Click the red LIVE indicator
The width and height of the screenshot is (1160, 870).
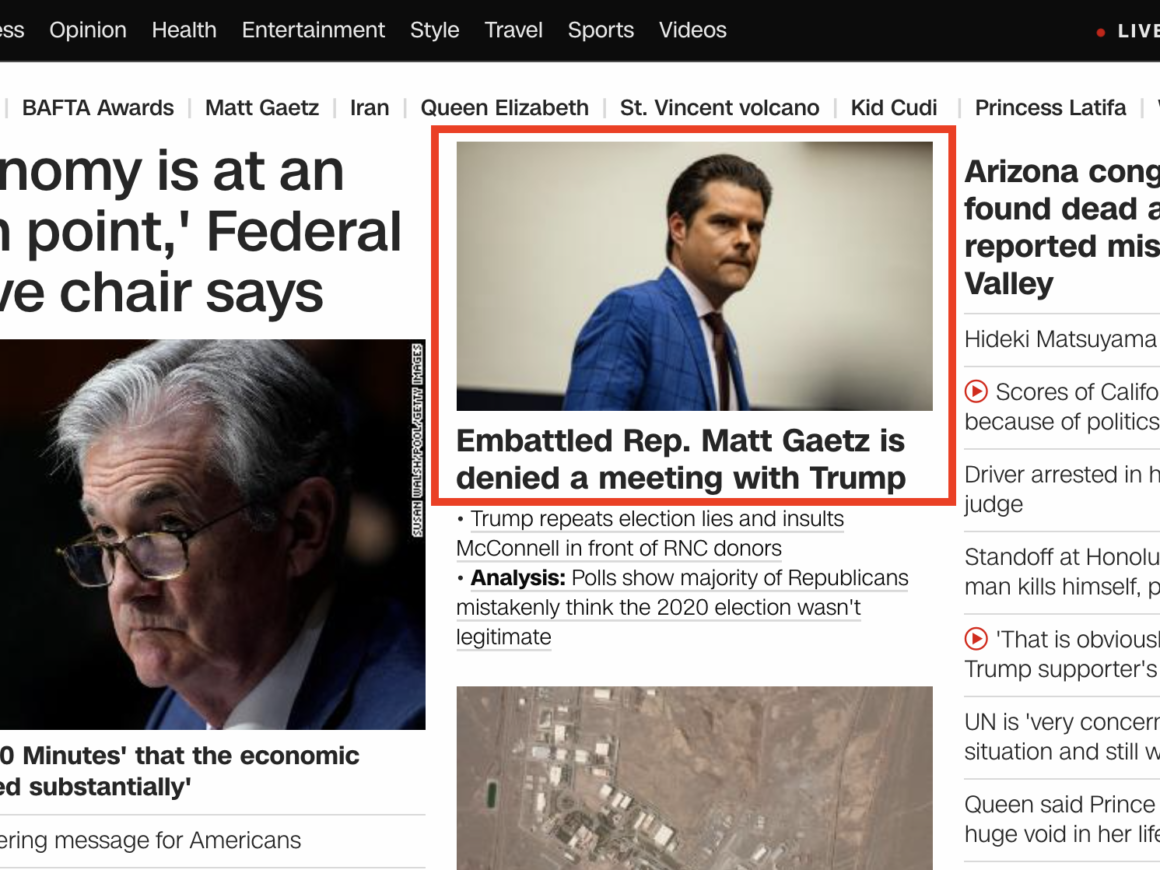tap(1128, 31)
